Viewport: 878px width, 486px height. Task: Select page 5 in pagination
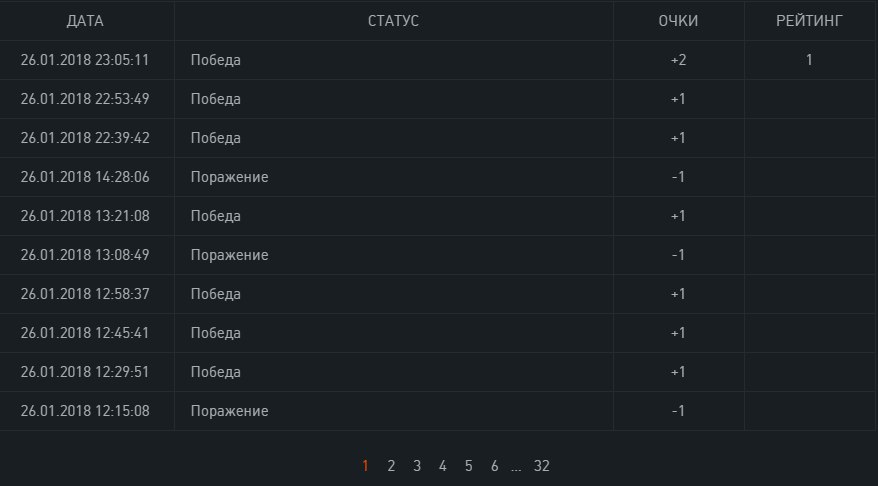(469, 466)
